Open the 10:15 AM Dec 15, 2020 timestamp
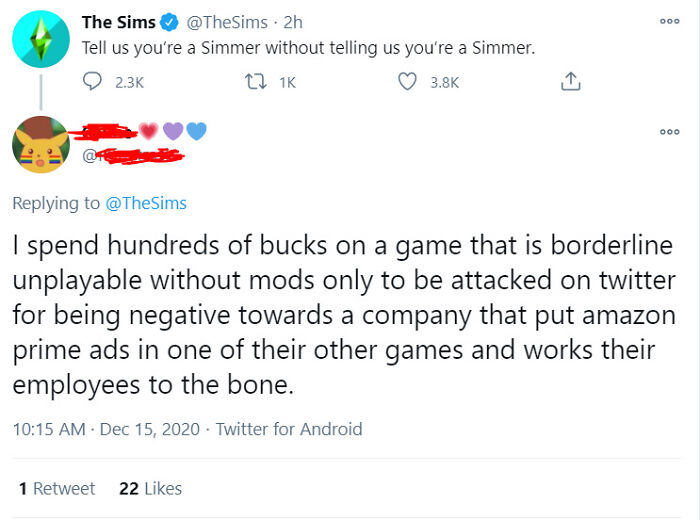This screenshot has height=520, width=700. point(105,429)
